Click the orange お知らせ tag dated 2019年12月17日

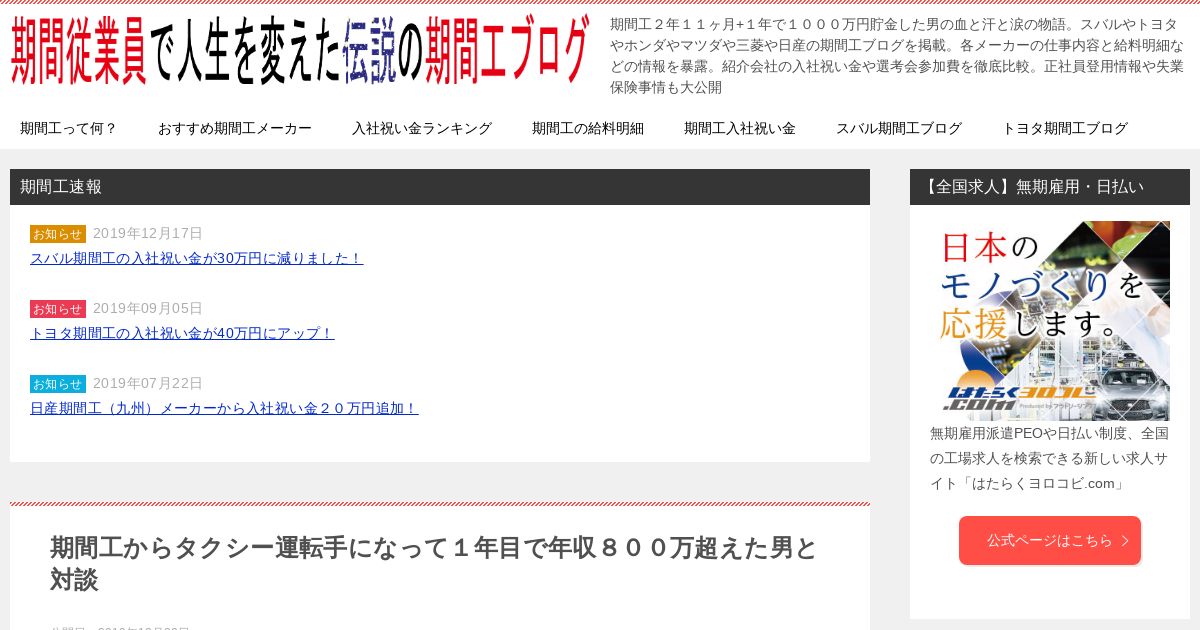[58, 234]
